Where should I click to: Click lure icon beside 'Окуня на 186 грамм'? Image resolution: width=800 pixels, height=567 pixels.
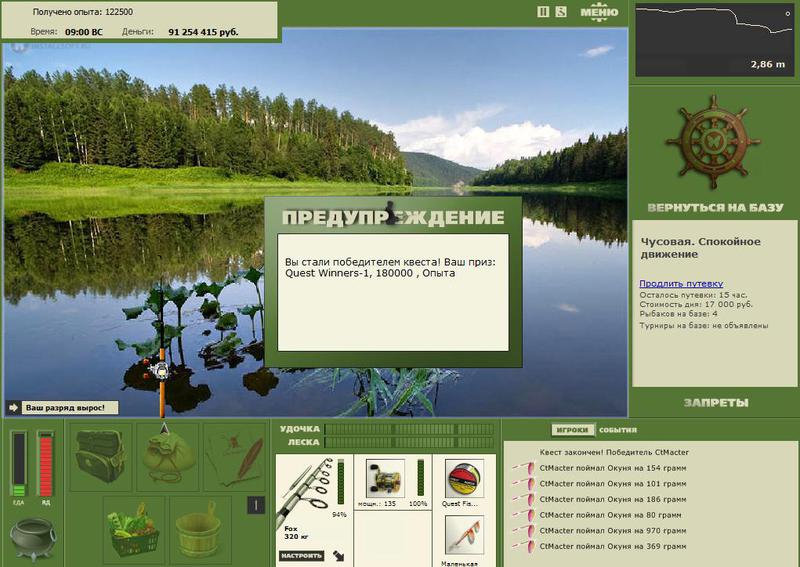(x=525, y=499)
